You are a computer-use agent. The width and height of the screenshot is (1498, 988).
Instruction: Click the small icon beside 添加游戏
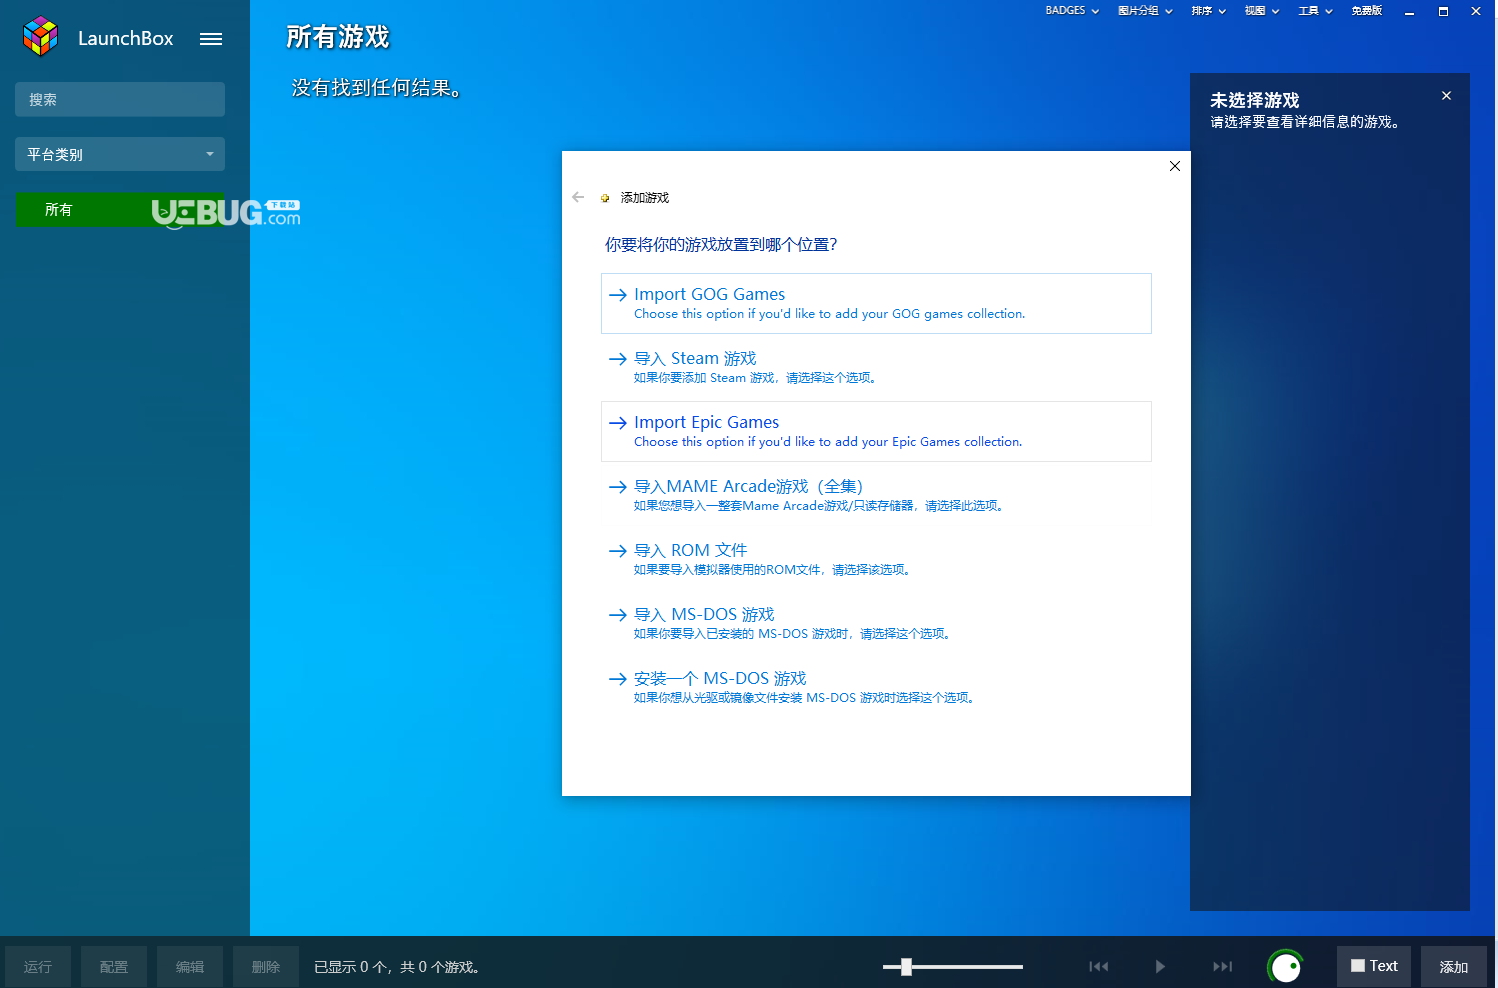pyautogui.click(x=605, y=198)
